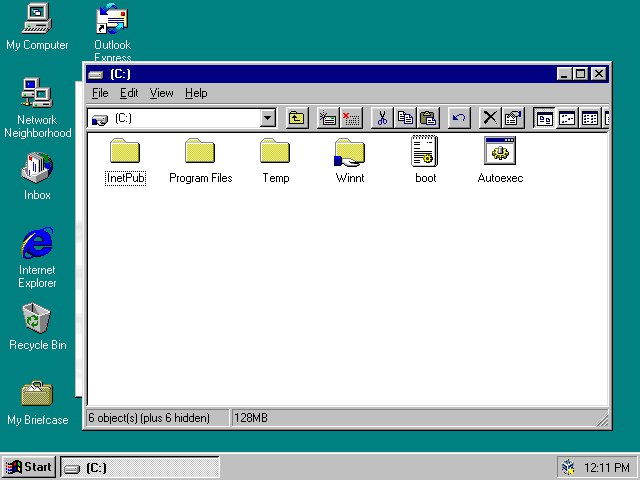Viewport: 640px width, 480px height.
Task: Select the Autoexec file icon
Action: tap(500, 160)
